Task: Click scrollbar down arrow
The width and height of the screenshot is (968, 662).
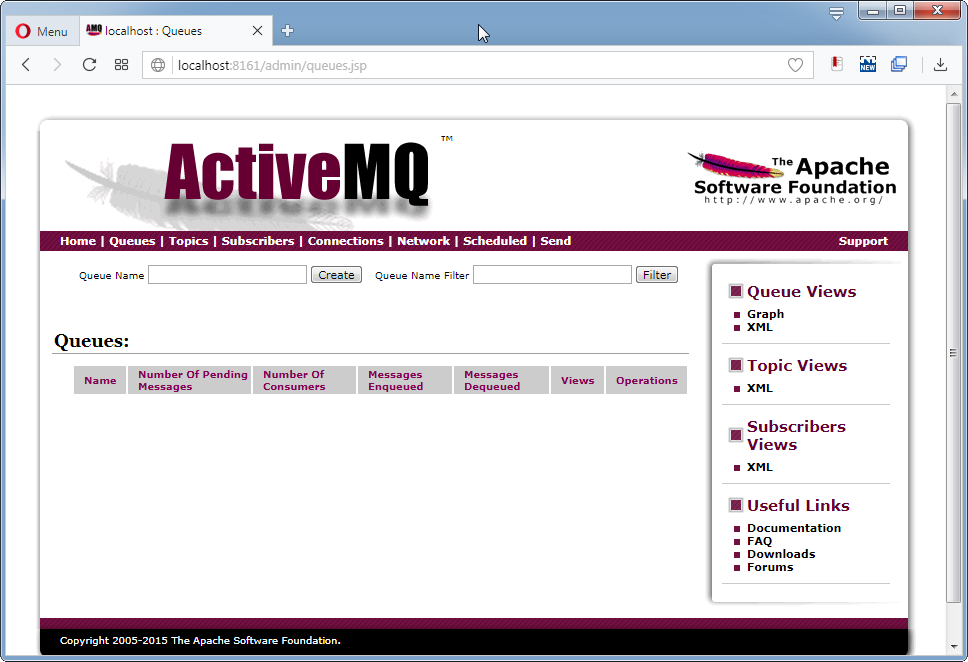Action: coord(954,647)
